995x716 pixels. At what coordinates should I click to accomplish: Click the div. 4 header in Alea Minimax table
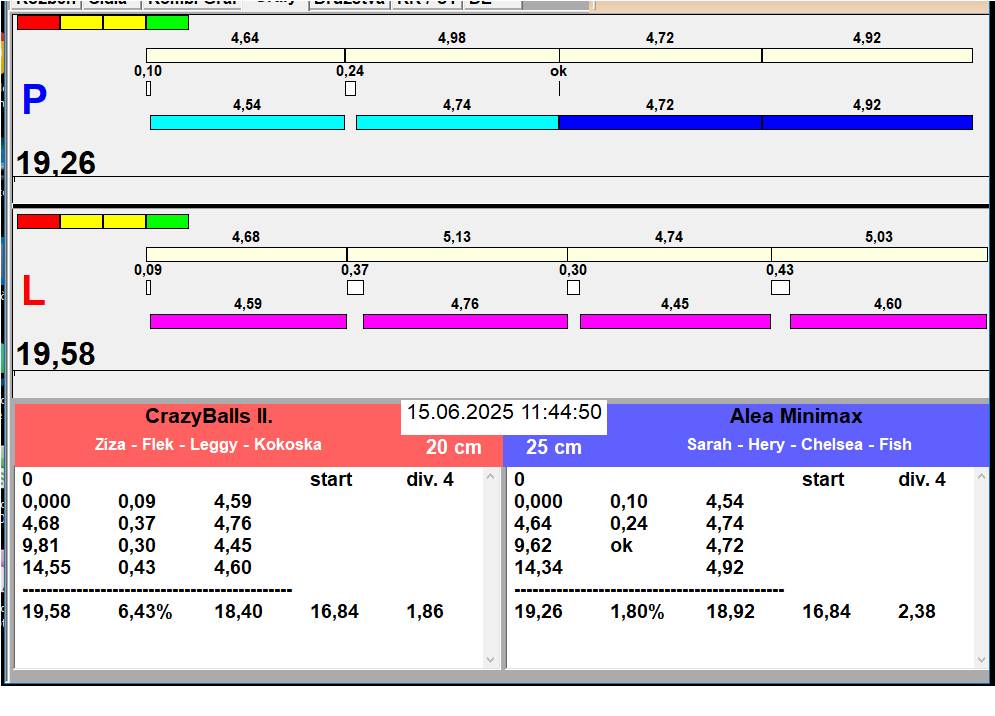click(921, 479)
